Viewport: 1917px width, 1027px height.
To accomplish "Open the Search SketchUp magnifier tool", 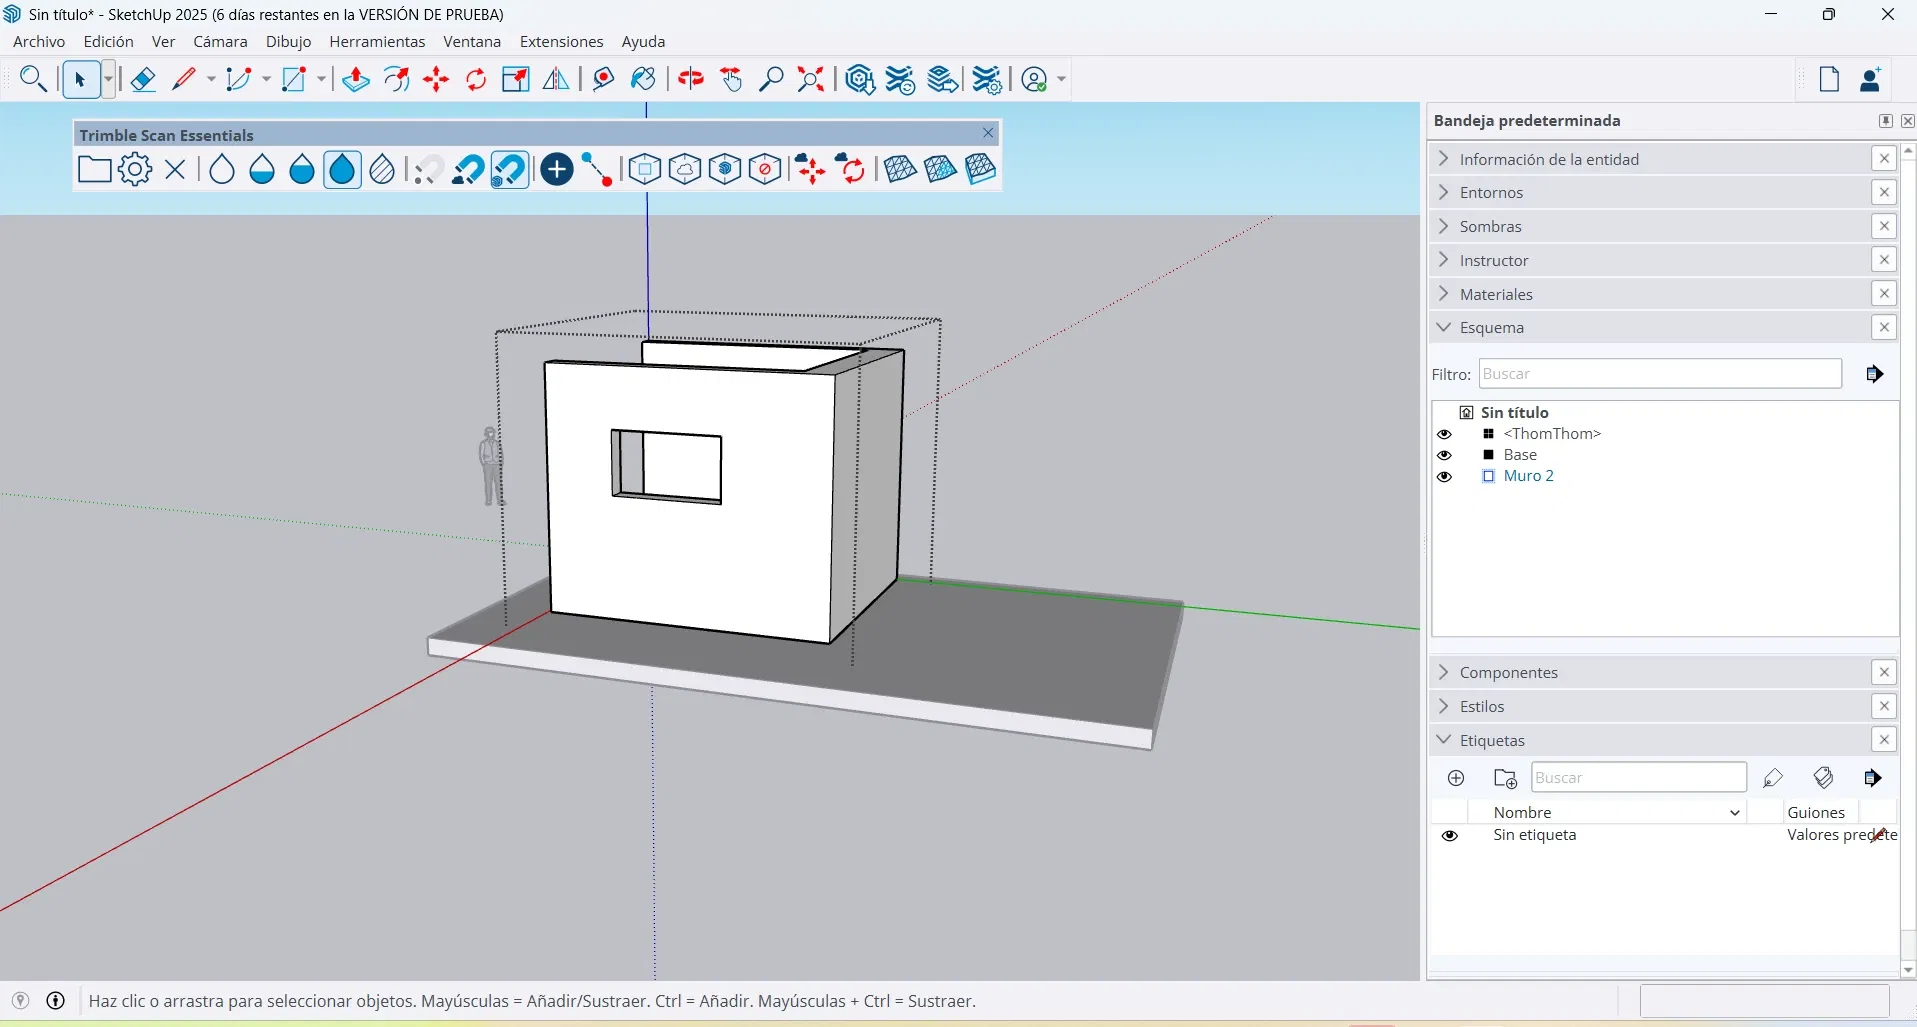I will [x=33, y=79].
